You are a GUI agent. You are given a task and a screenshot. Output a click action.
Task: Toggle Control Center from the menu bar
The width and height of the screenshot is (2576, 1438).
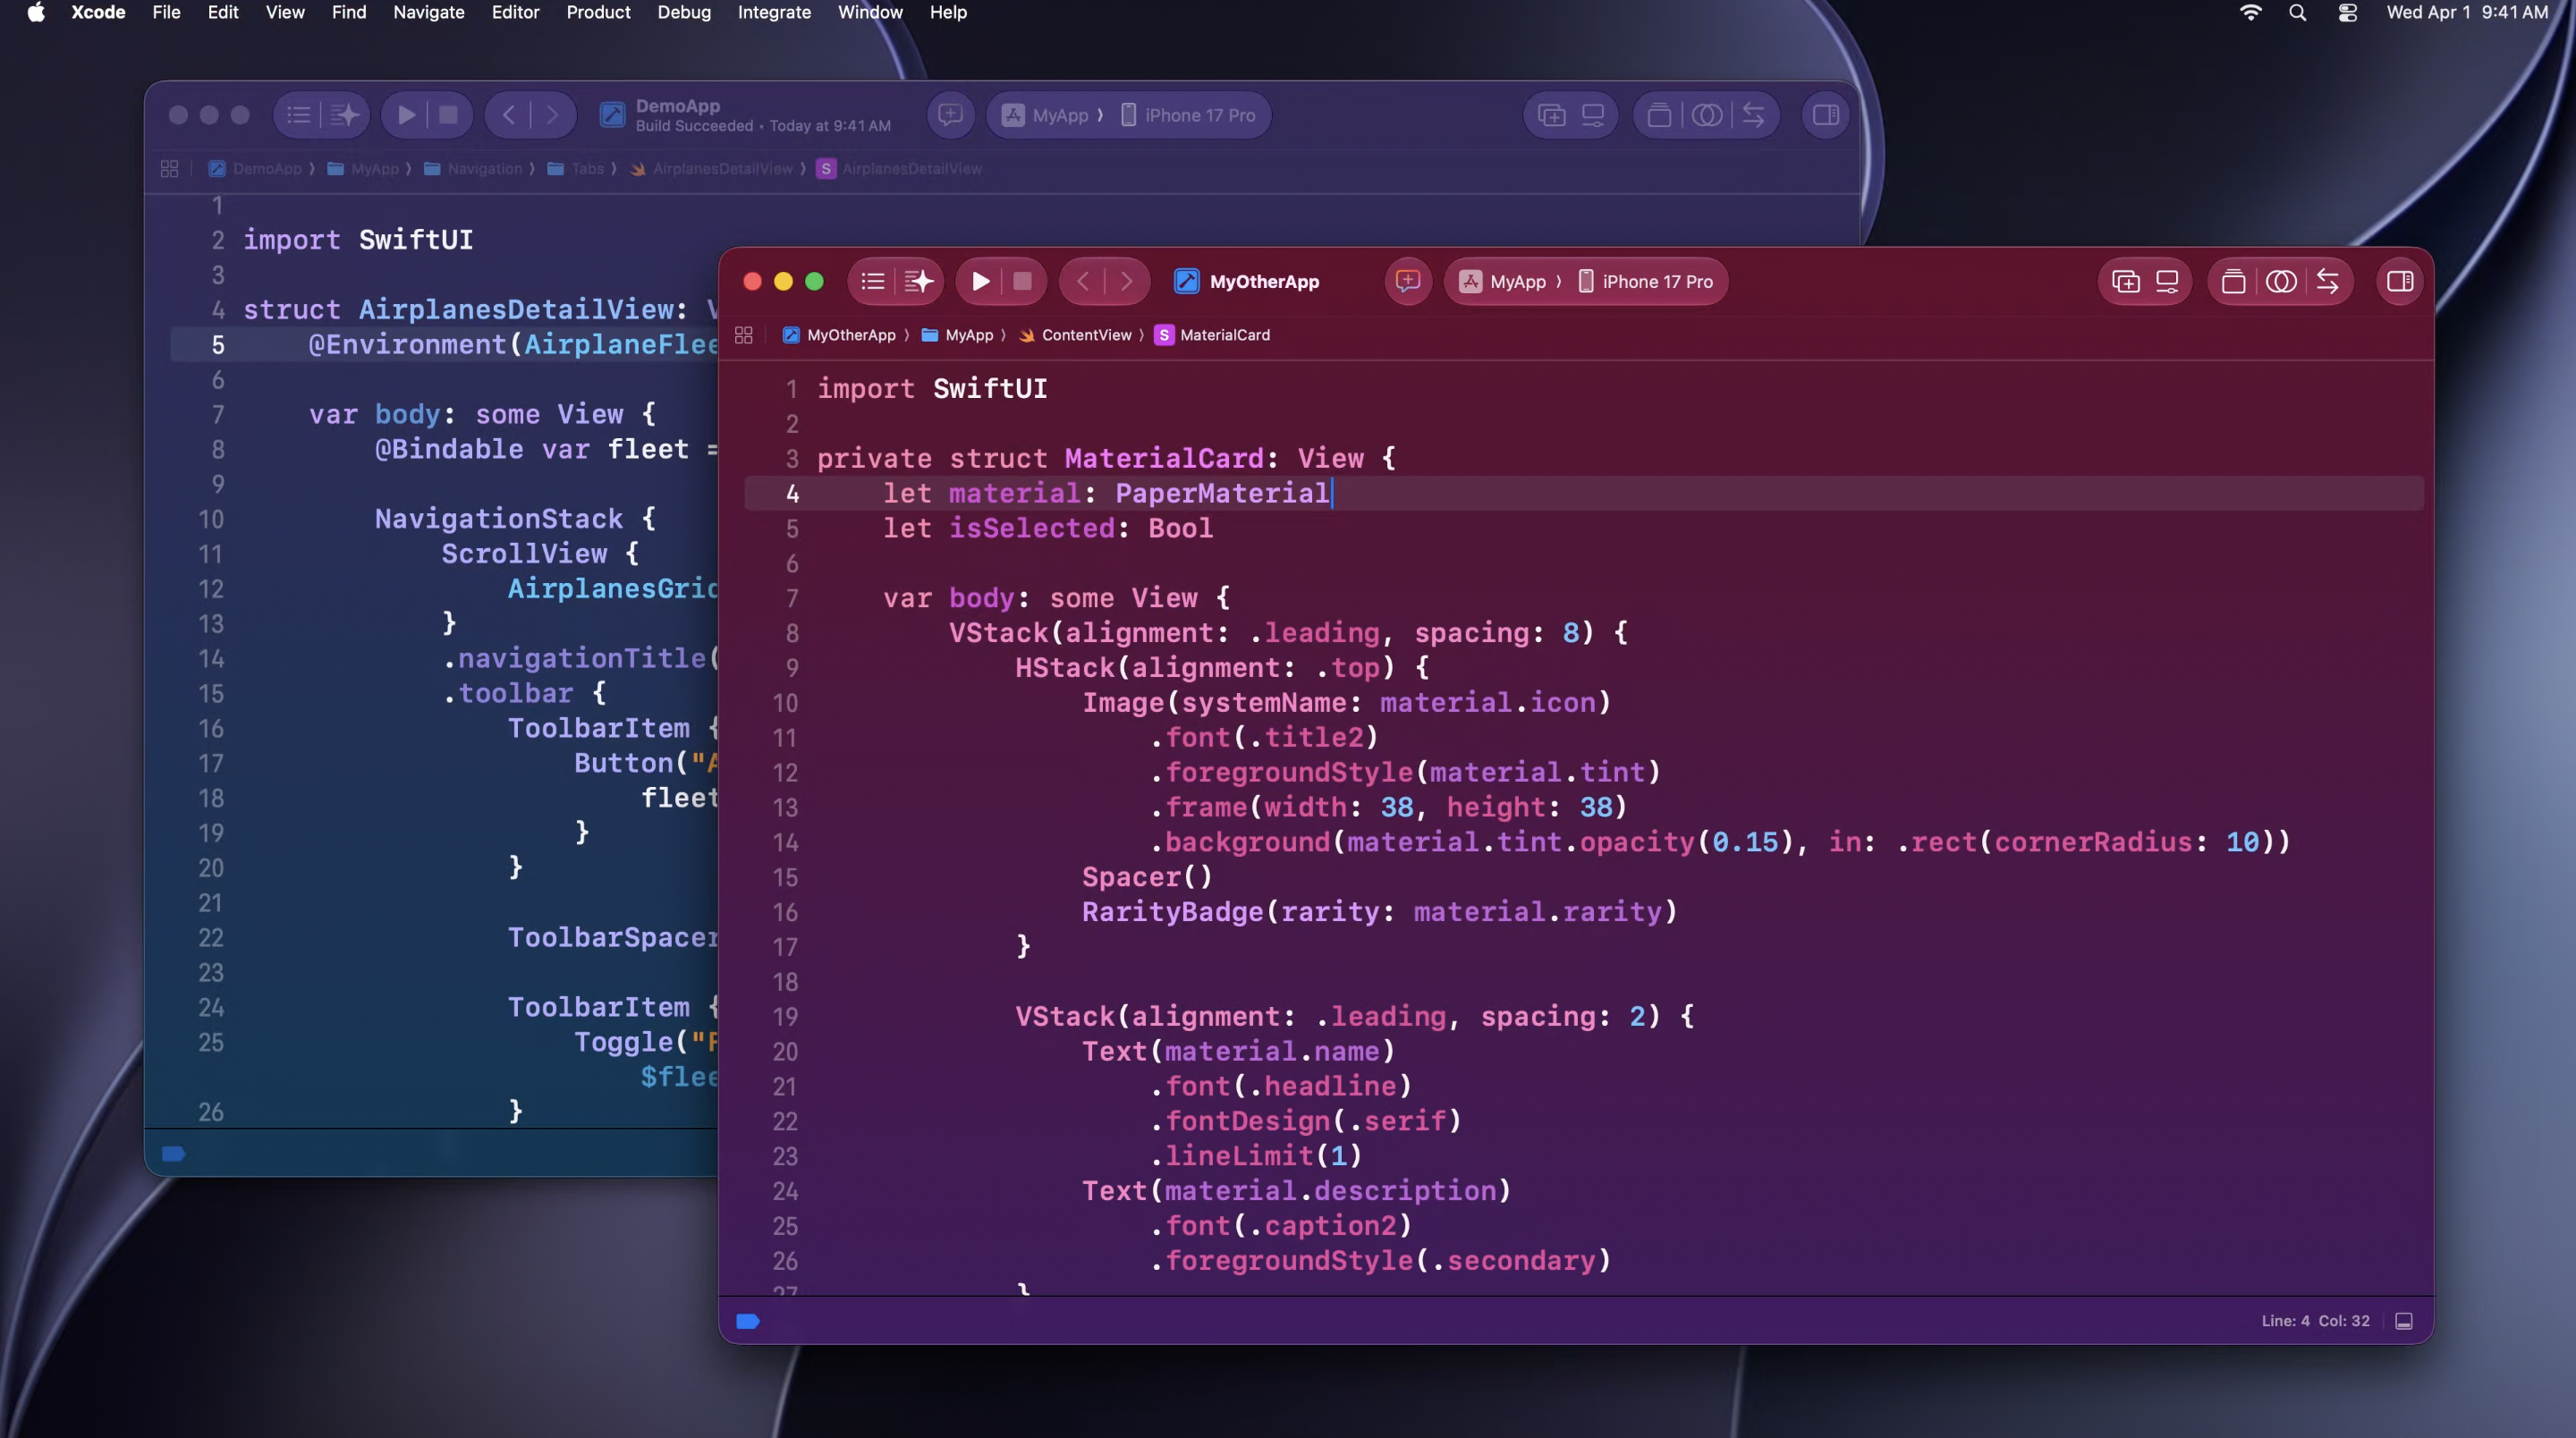point(2347,12)
